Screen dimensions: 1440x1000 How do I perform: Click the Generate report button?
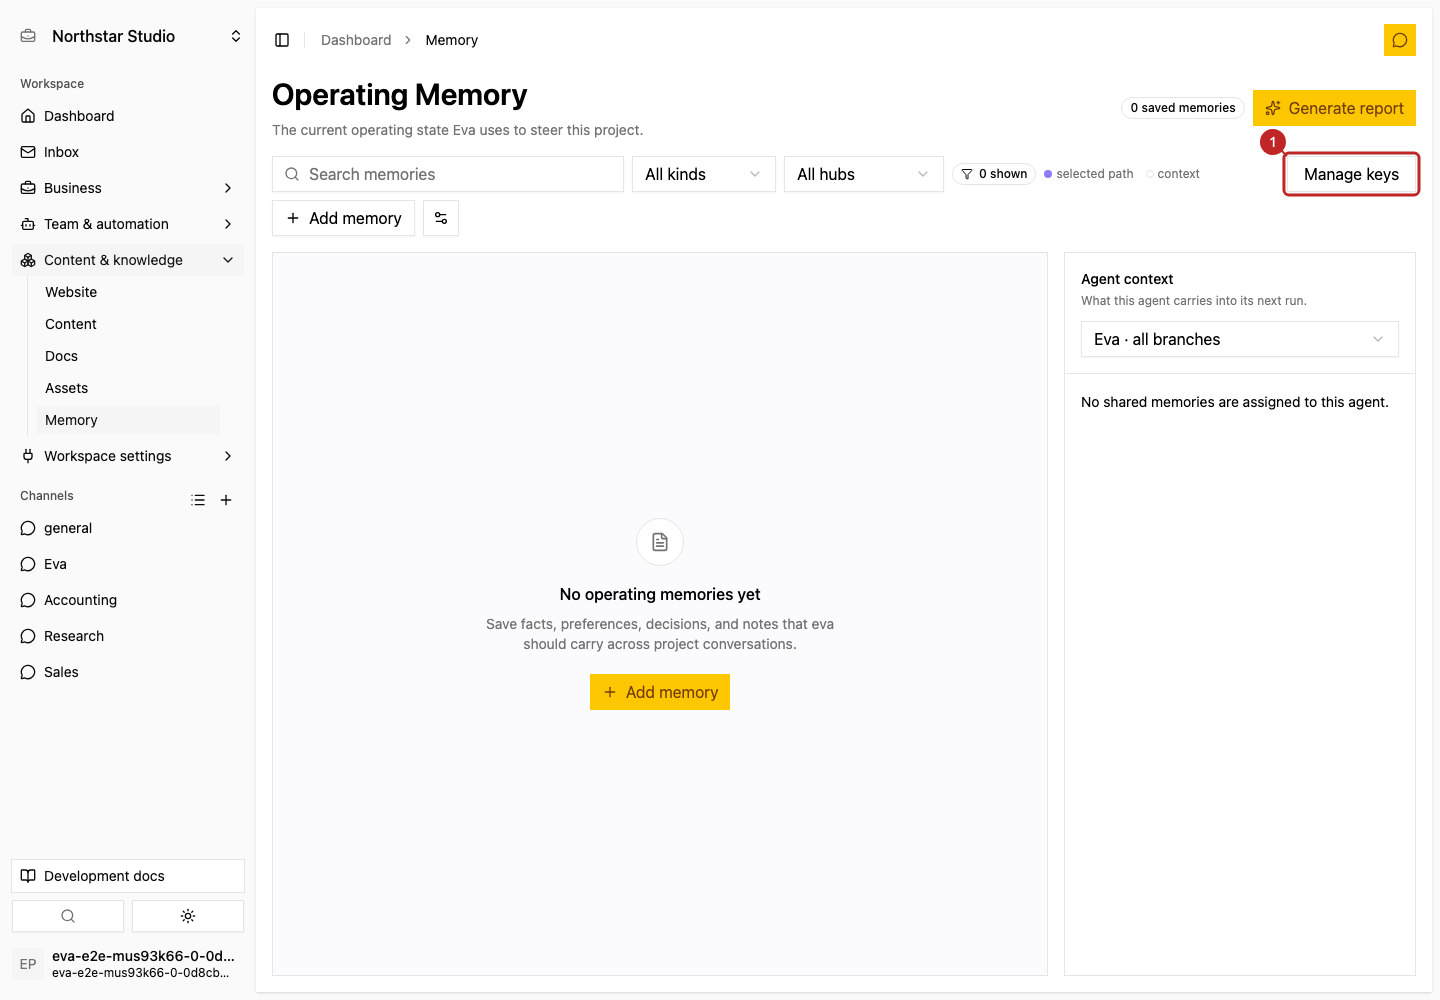pyautogui.click(x=1334, y=108)
